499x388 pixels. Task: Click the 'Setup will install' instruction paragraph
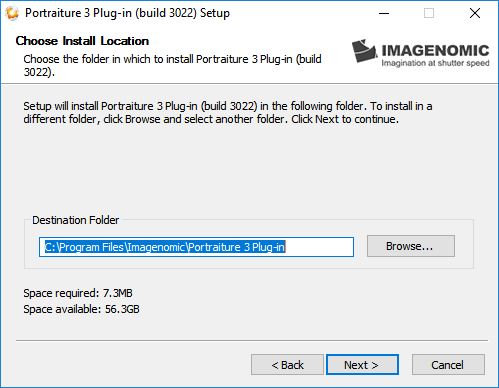(x=228, y=113)
